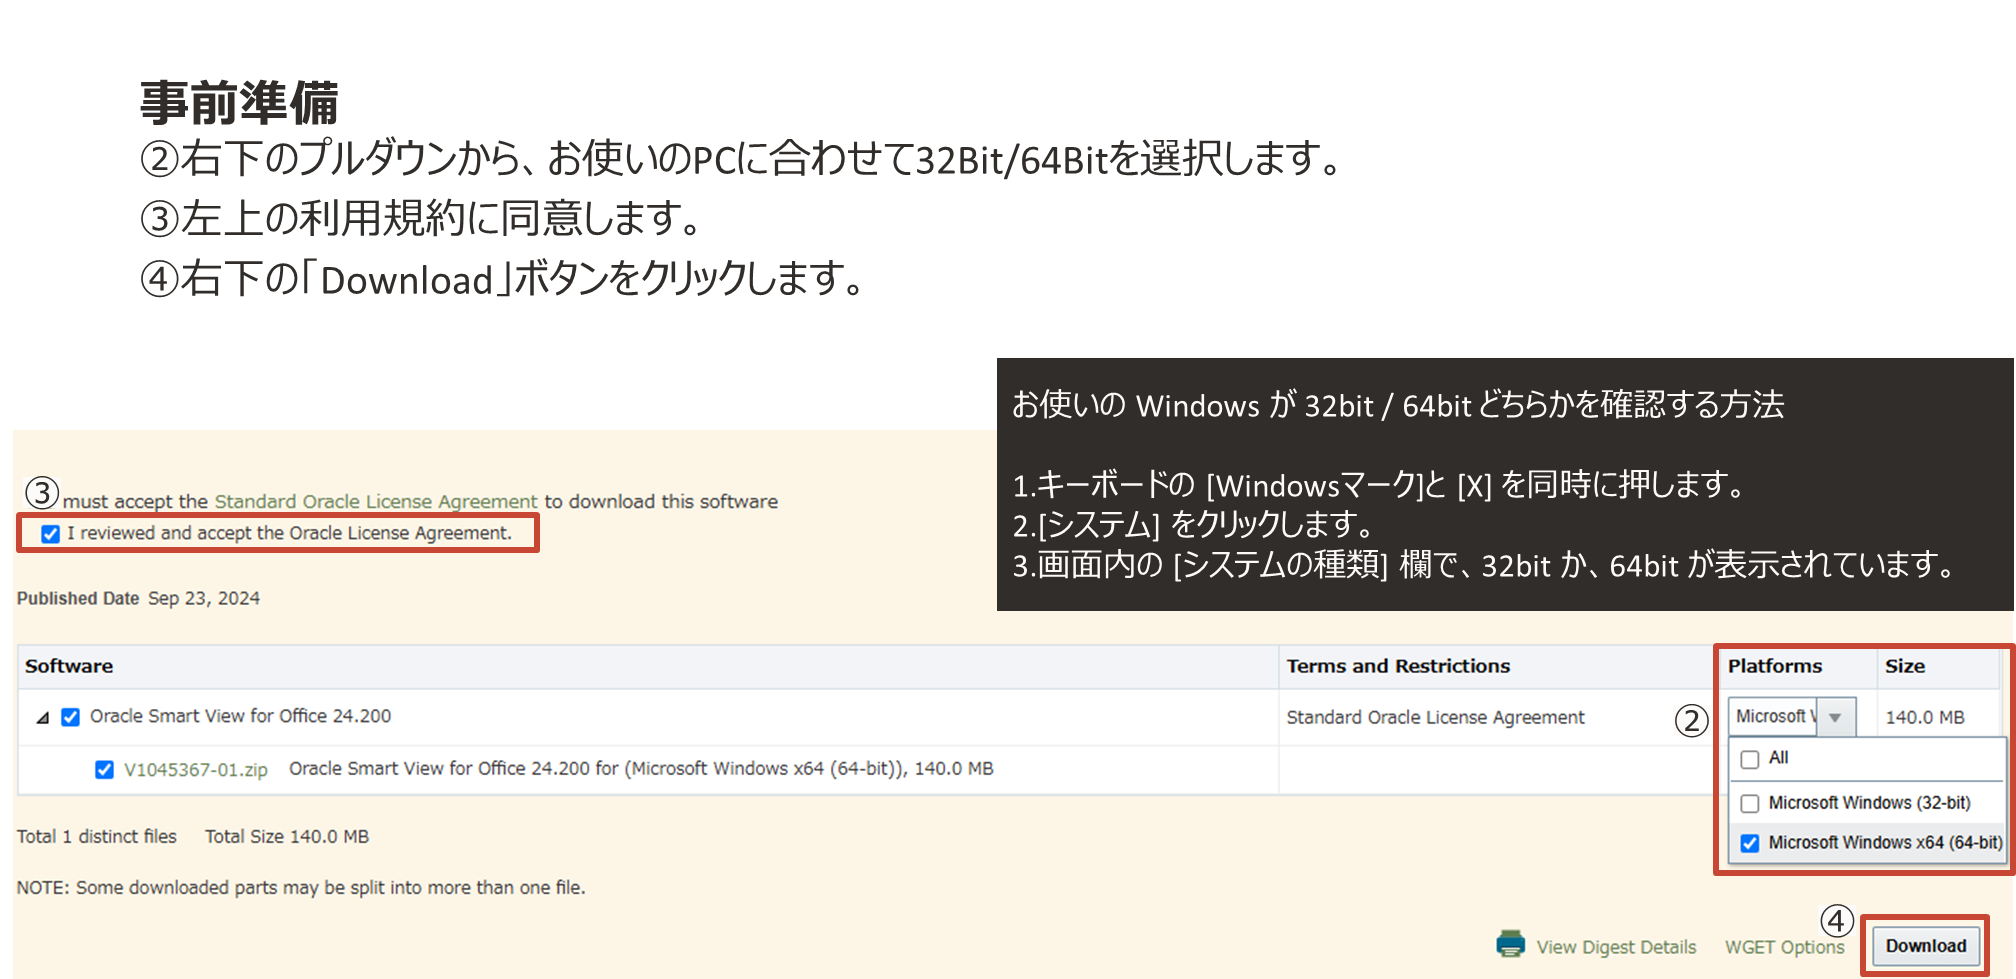Toggle the Oracle License Agreement acceptance checkbox

pyautogui.click(x=51, y=534)
